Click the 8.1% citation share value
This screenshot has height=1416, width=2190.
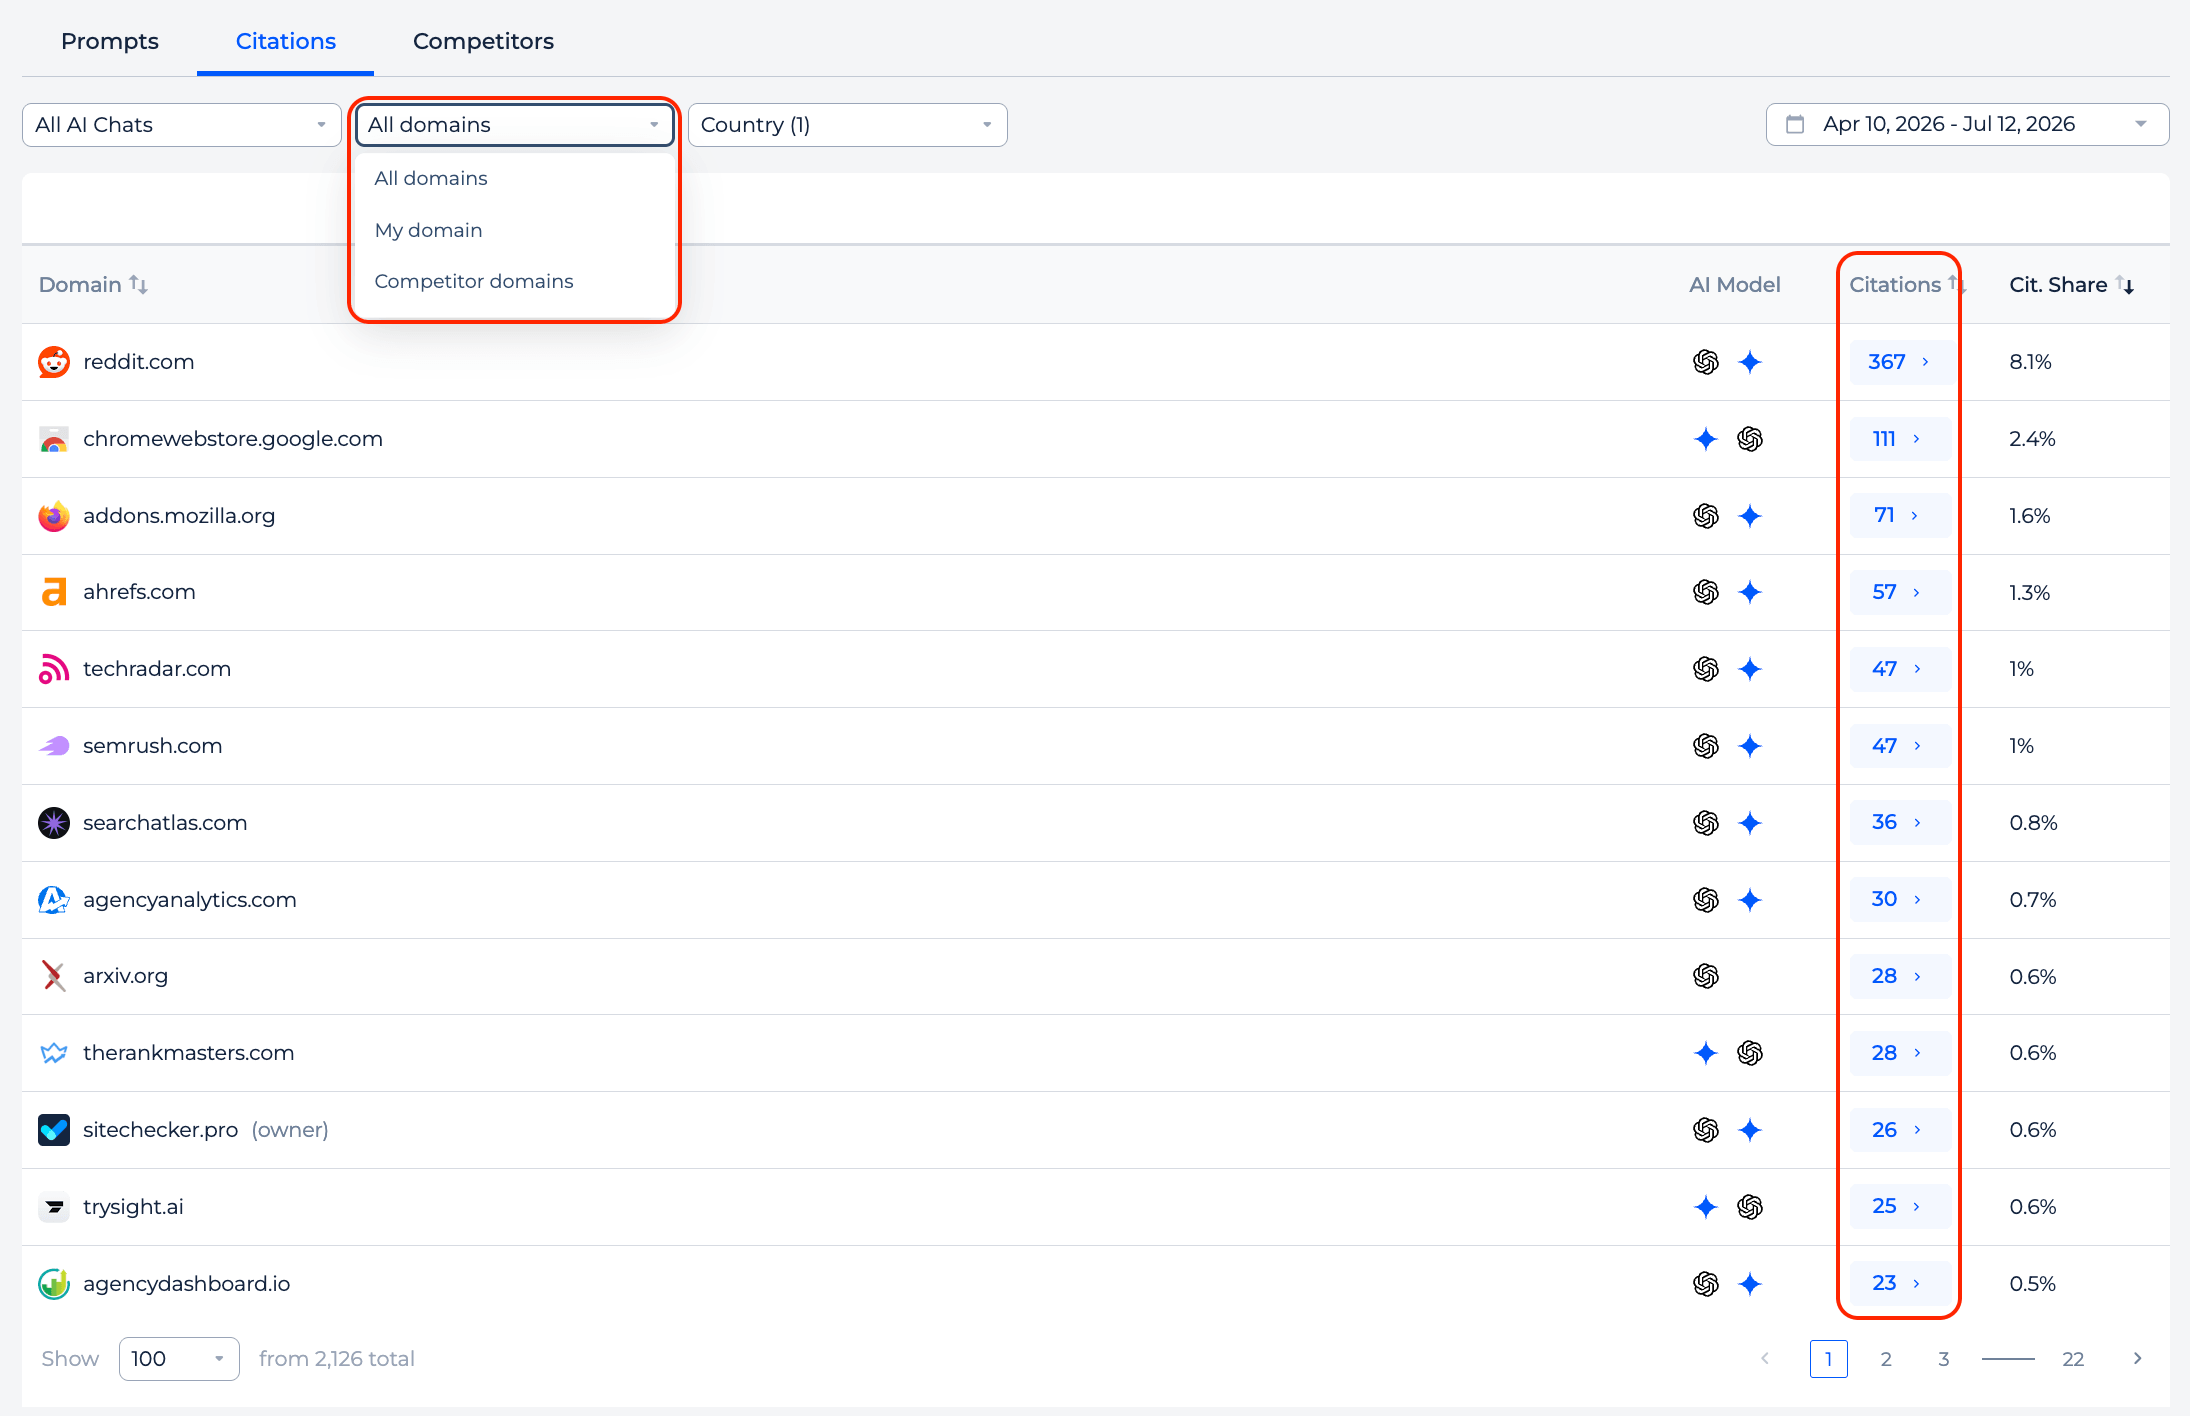tap(2030, 362)
